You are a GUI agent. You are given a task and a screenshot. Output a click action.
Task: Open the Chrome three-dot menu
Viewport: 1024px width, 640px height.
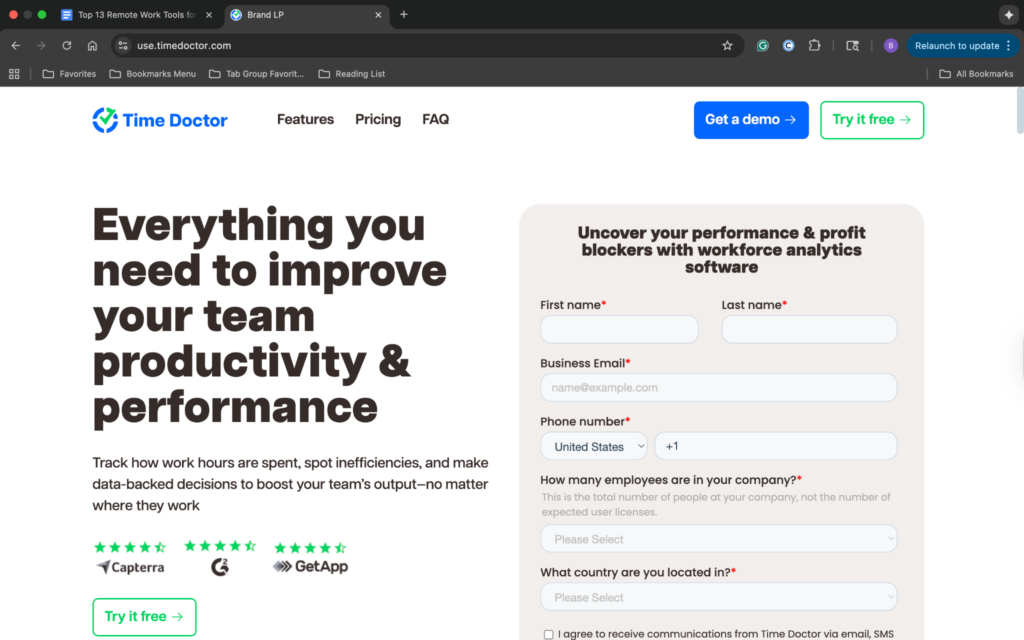(x=1009, y=46)
